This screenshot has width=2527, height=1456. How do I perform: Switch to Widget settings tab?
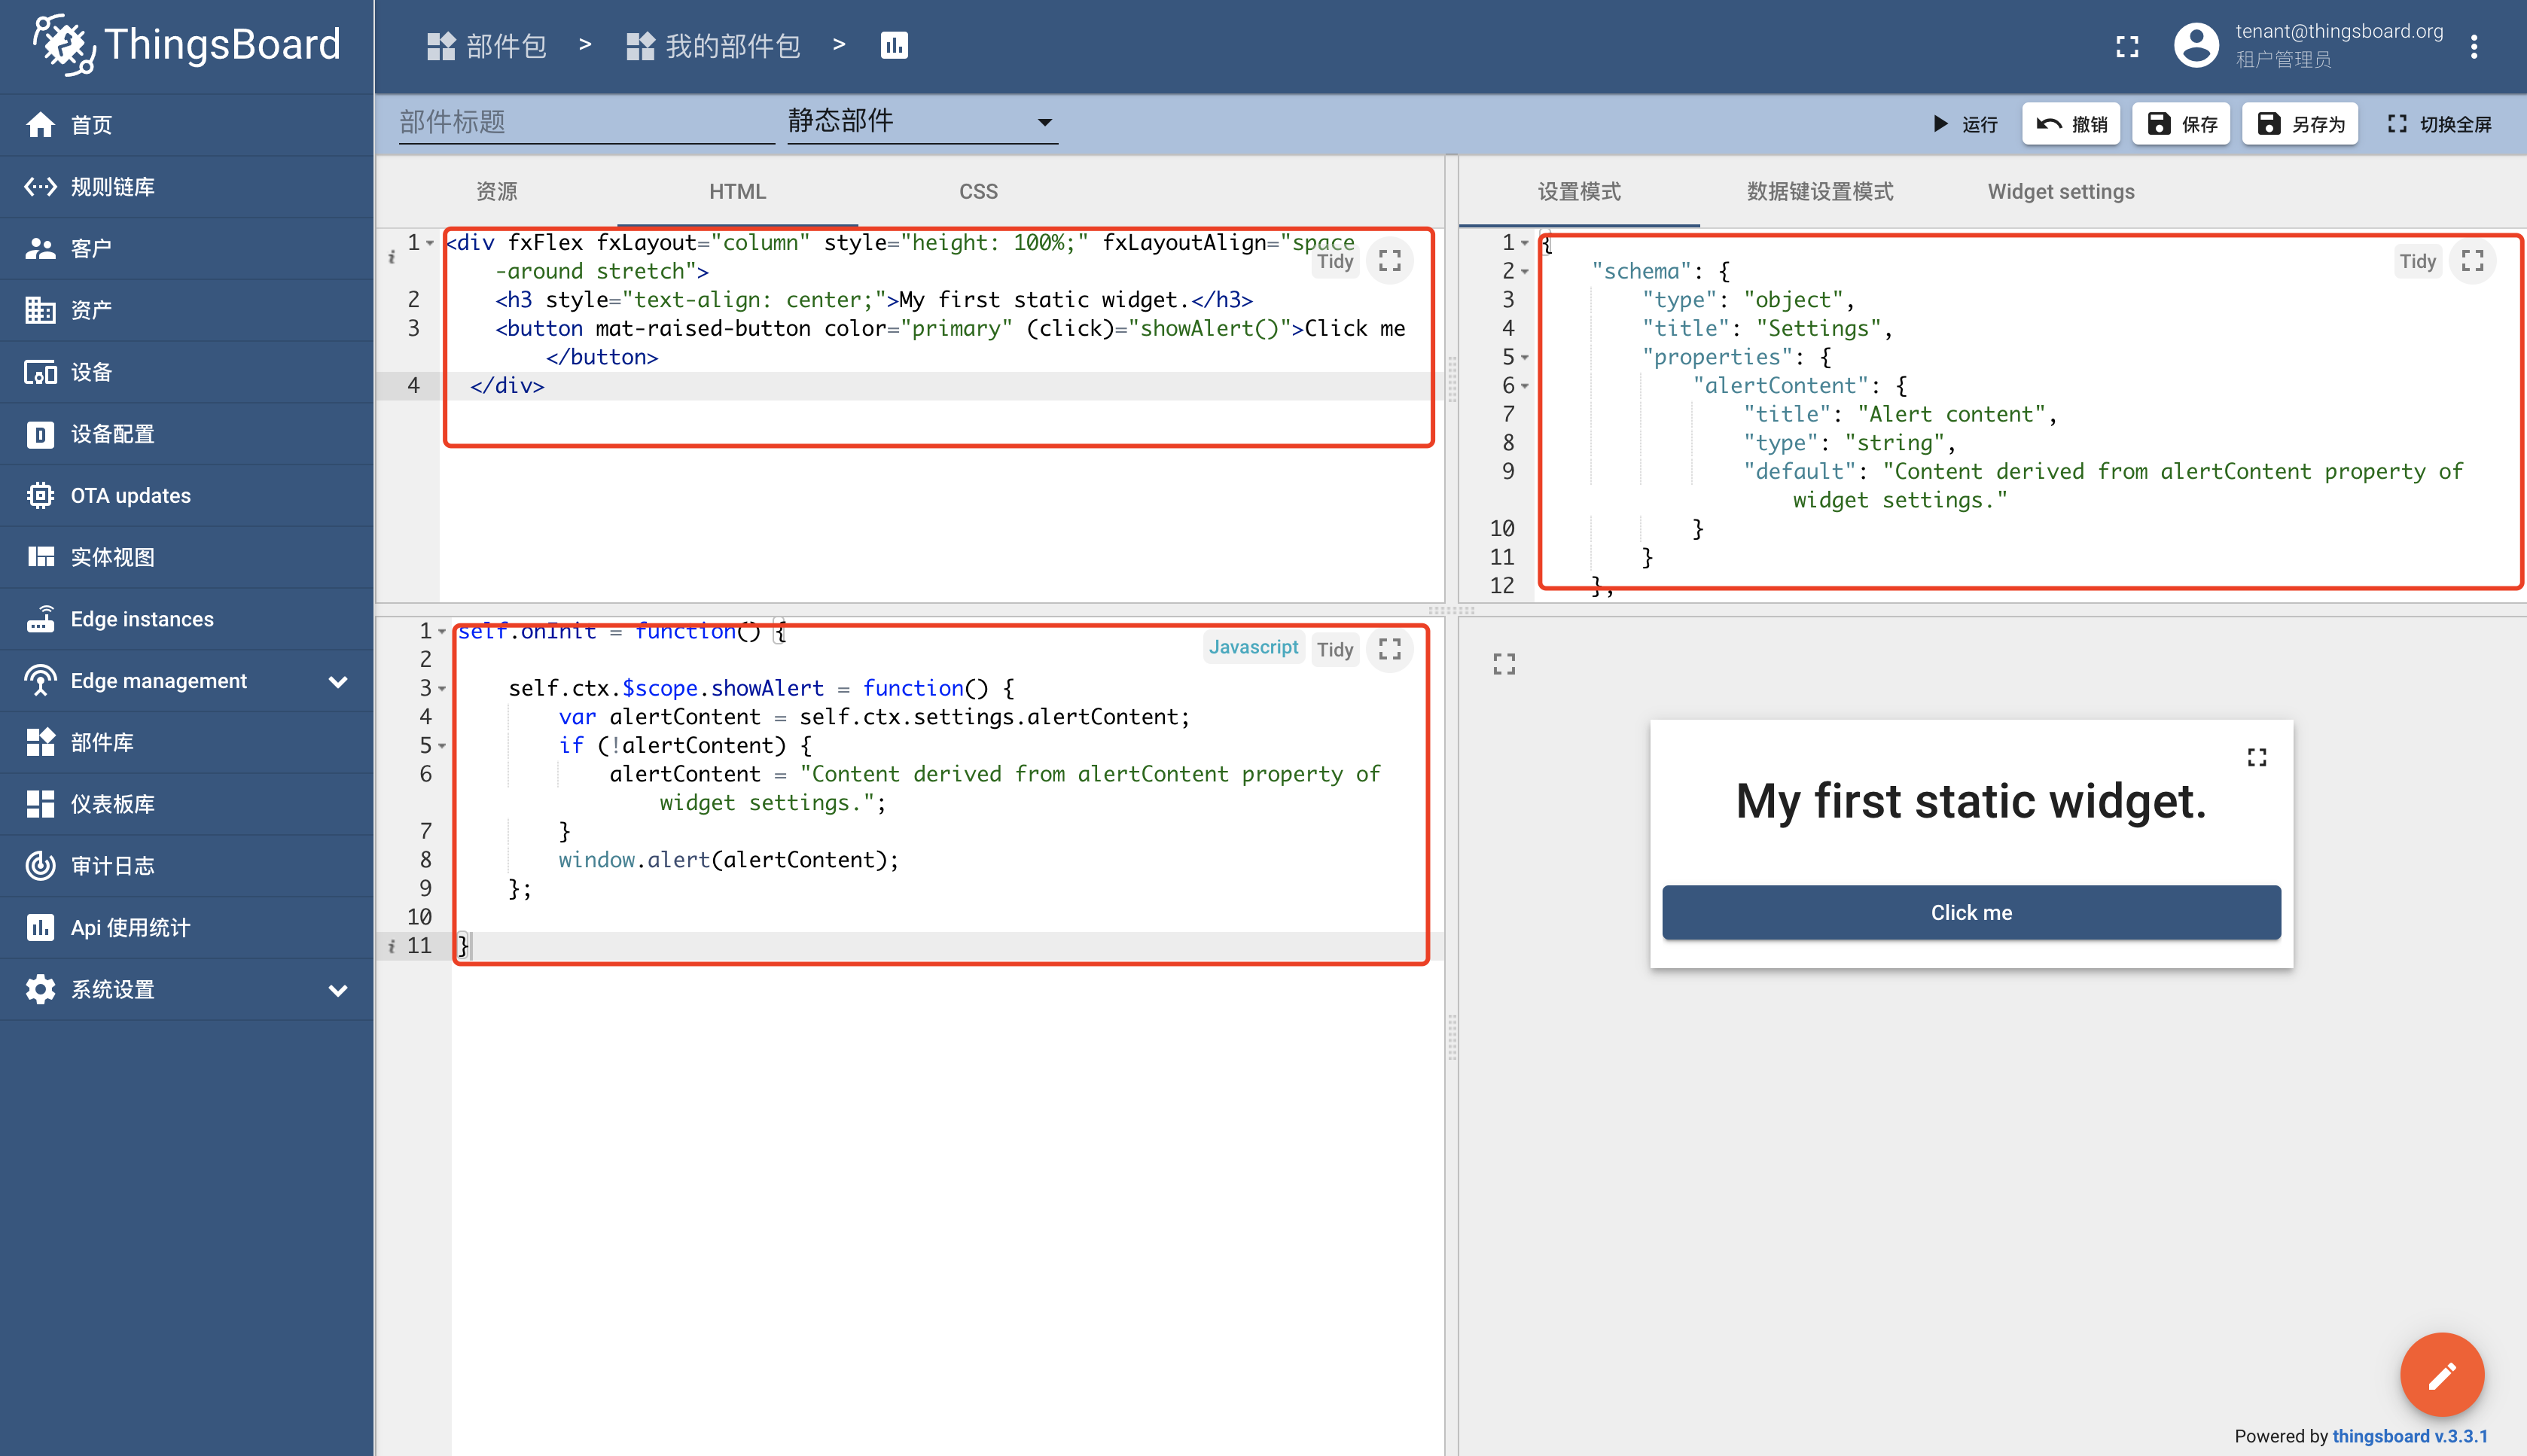coord(2061,191)
